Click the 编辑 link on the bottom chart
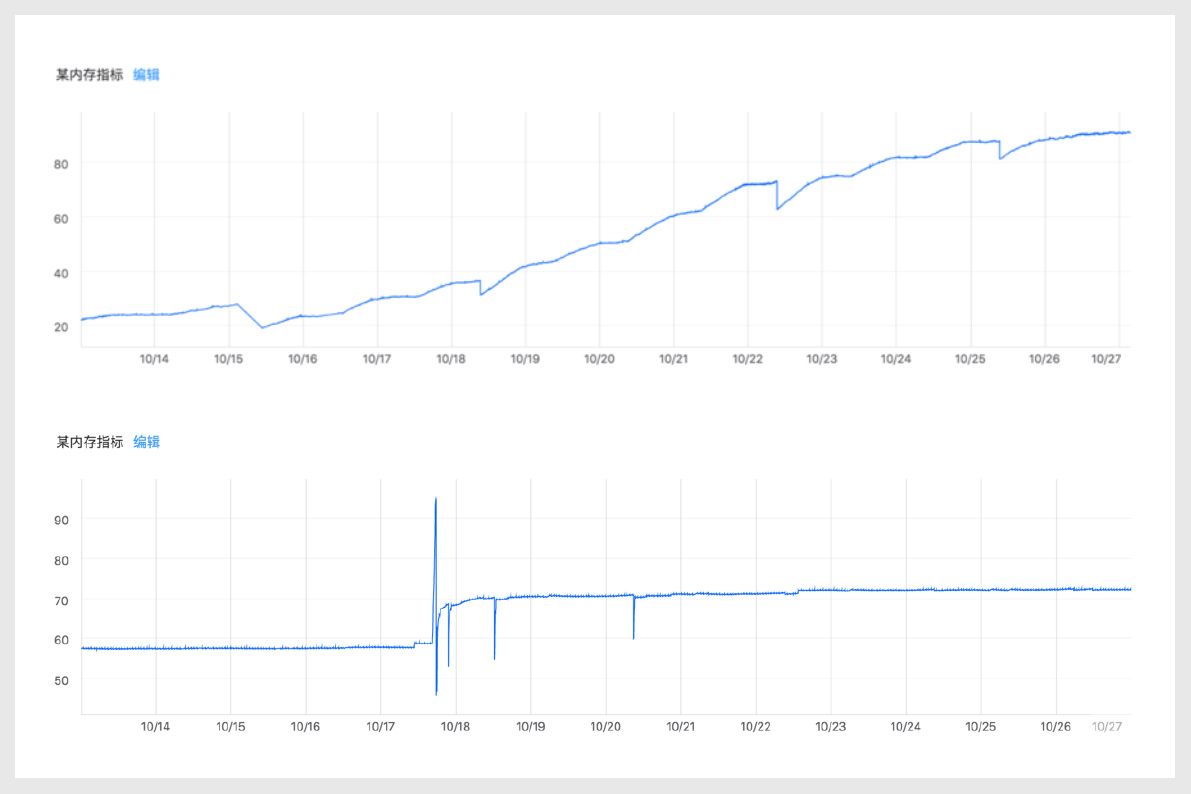The width and height of the screenshot is (1191, 794). click(146, 442)
